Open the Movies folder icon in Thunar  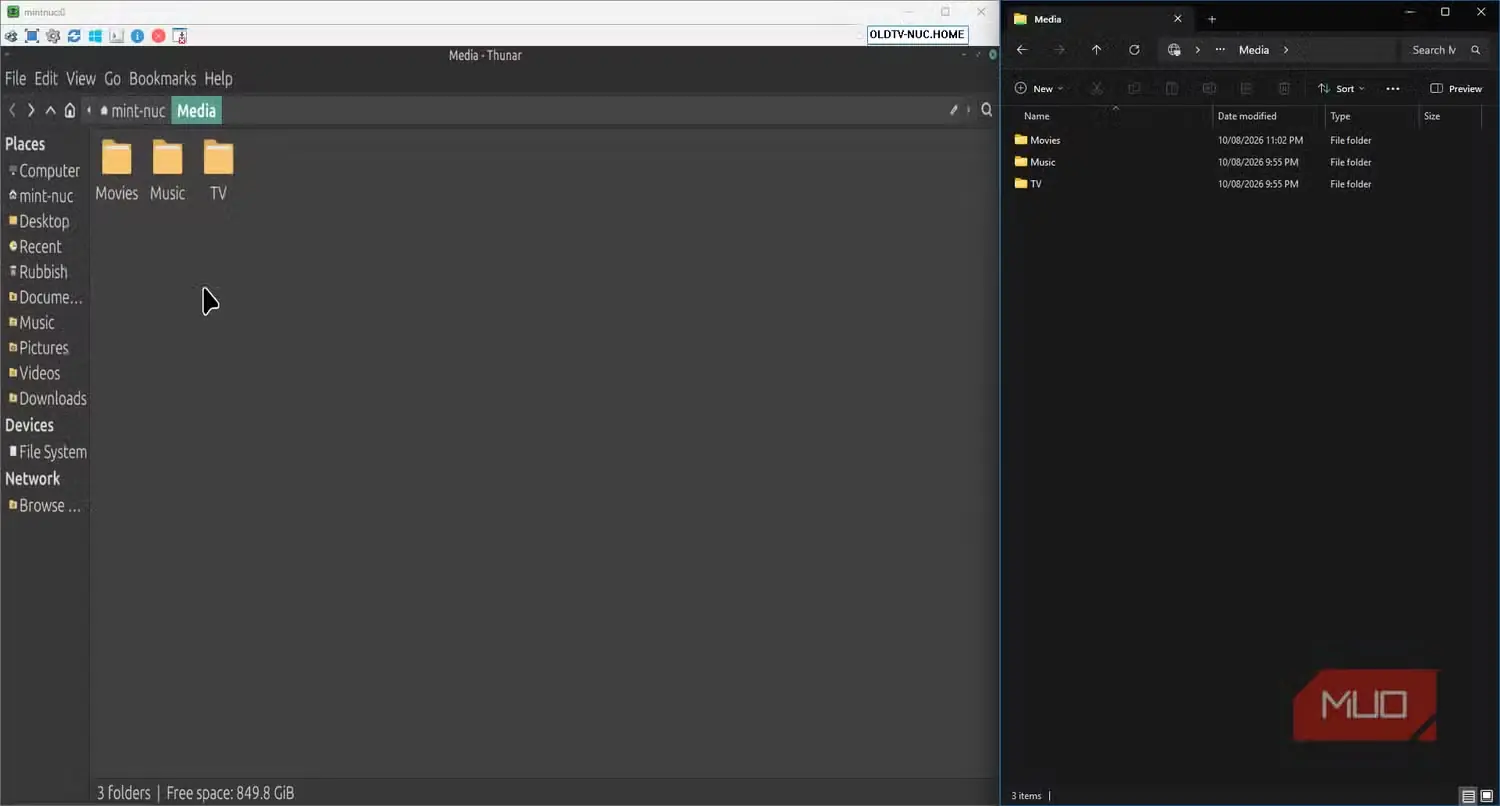pyautogui.click(x=117, y=158)
